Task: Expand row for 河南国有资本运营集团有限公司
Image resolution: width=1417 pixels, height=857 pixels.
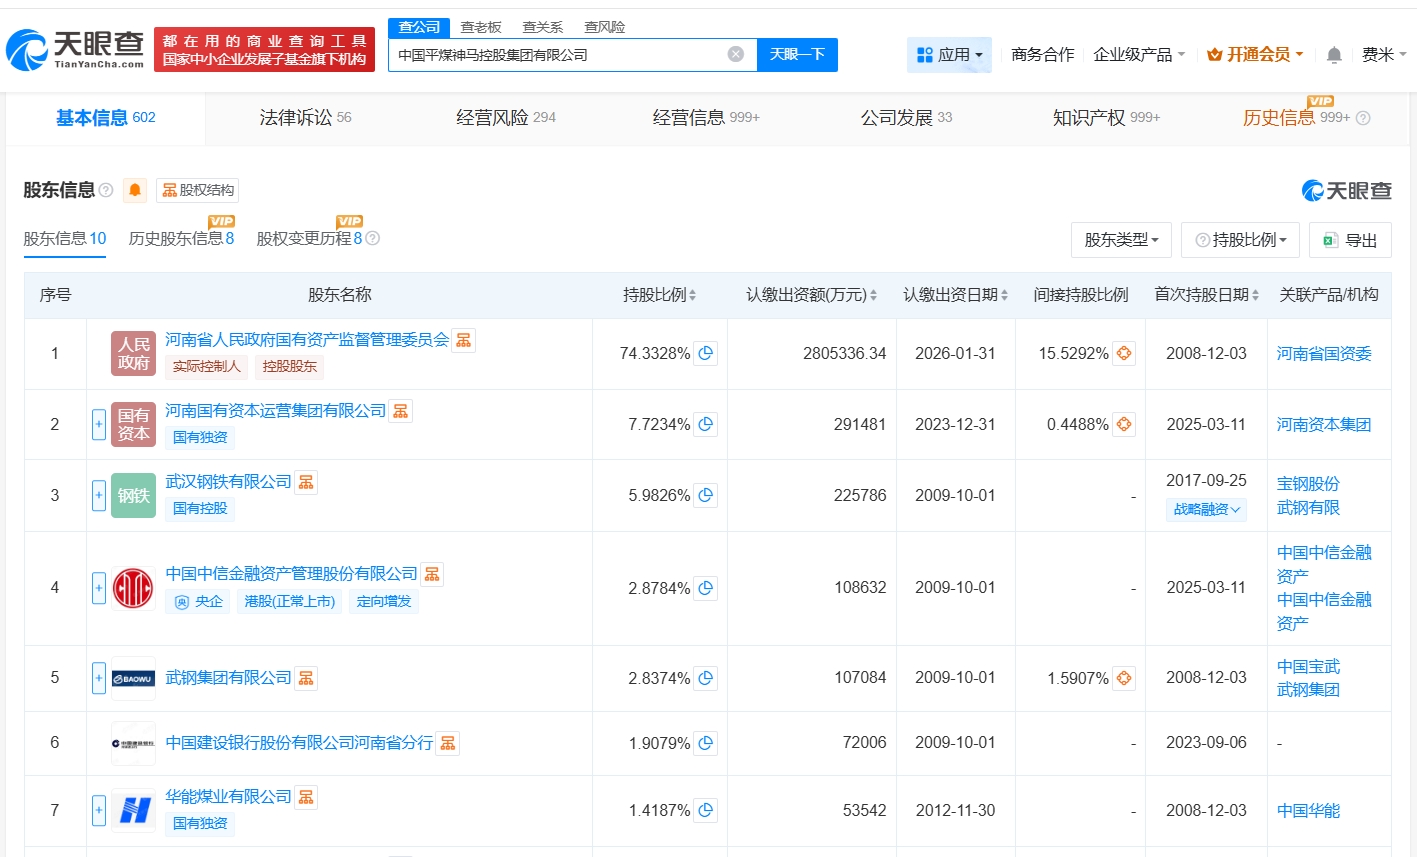Action: point(99,424)
